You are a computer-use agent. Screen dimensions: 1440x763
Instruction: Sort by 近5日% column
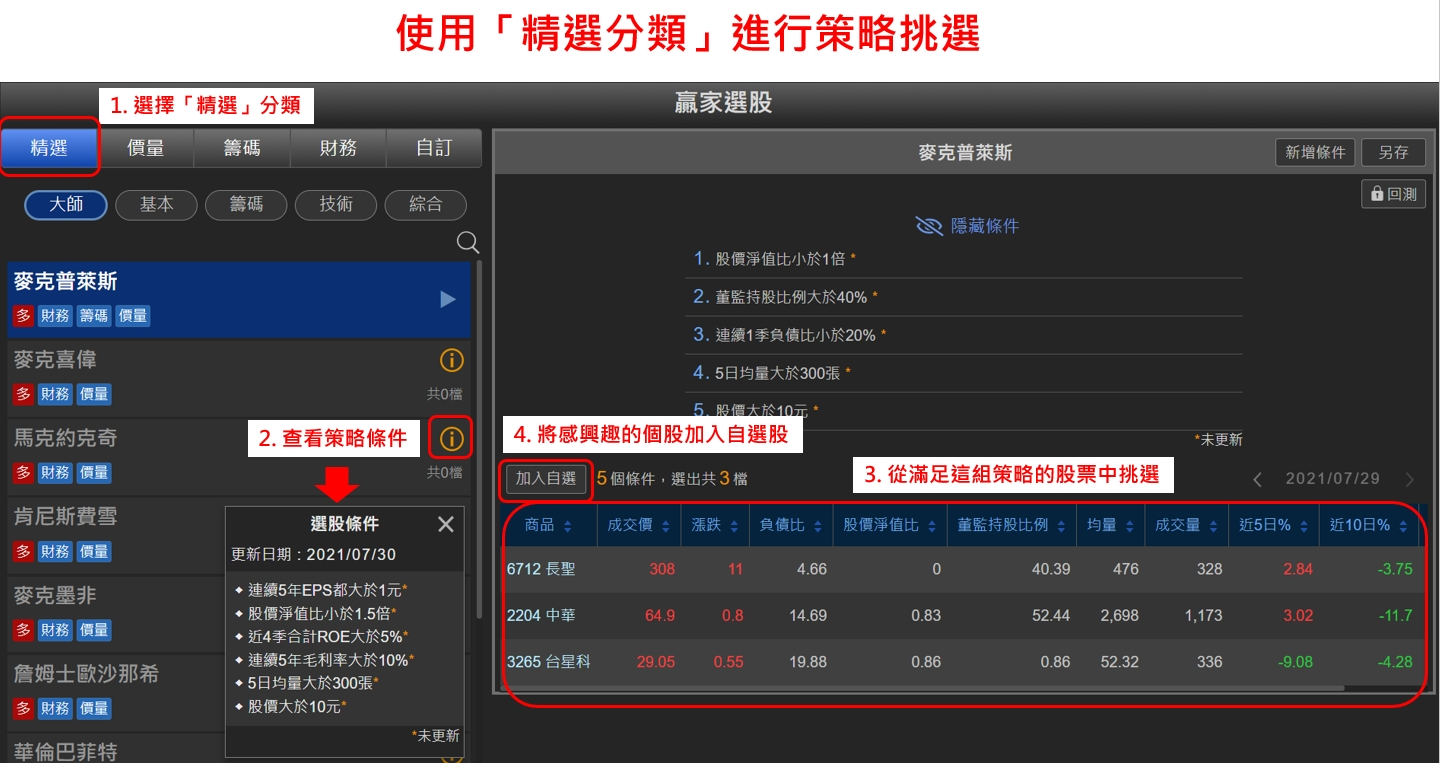(1273, 525)
